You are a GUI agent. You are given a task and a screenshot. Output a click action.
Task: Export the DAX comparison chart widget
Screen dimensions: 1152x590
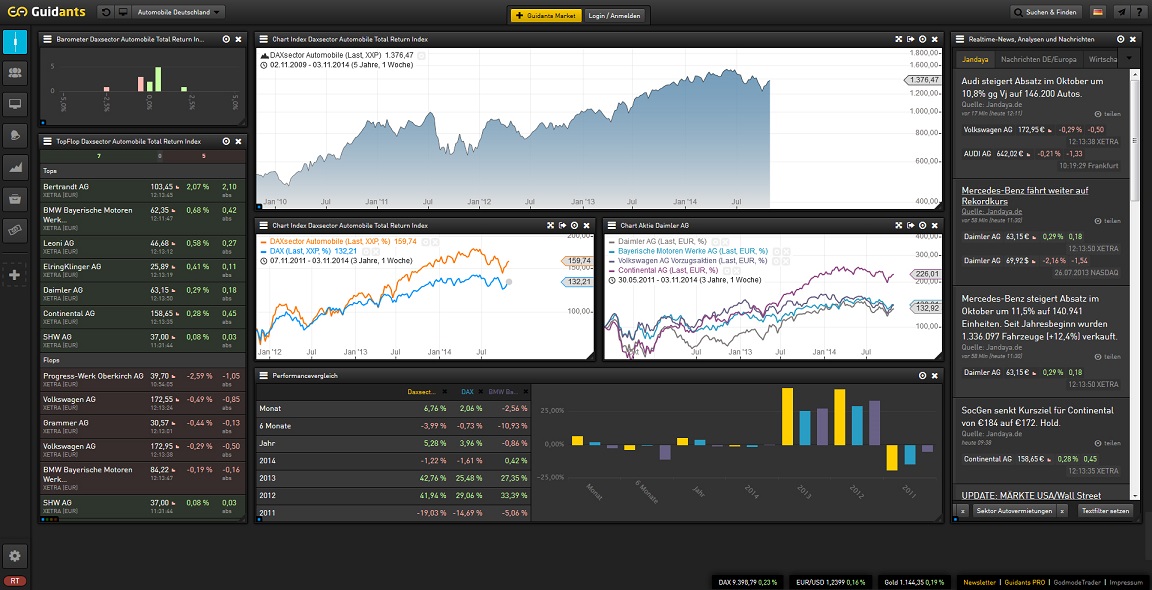point(562,226)
